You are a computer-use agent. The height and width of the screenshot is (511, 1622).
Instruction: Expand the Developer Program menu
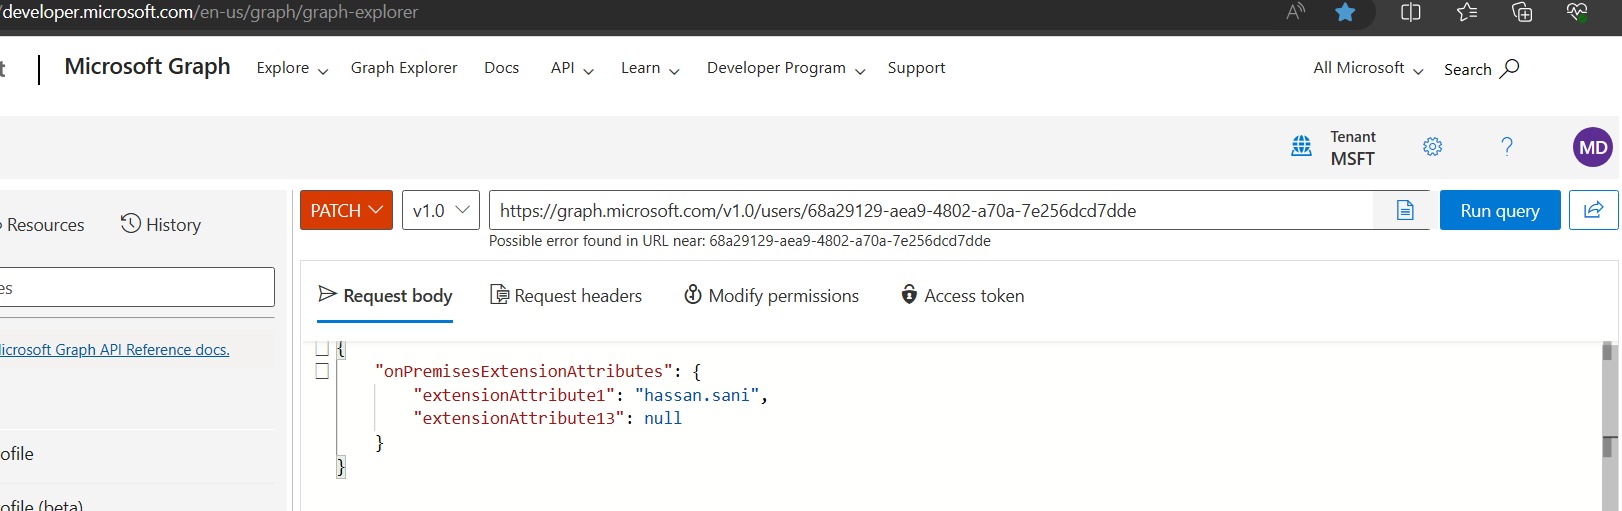point(786,68)
